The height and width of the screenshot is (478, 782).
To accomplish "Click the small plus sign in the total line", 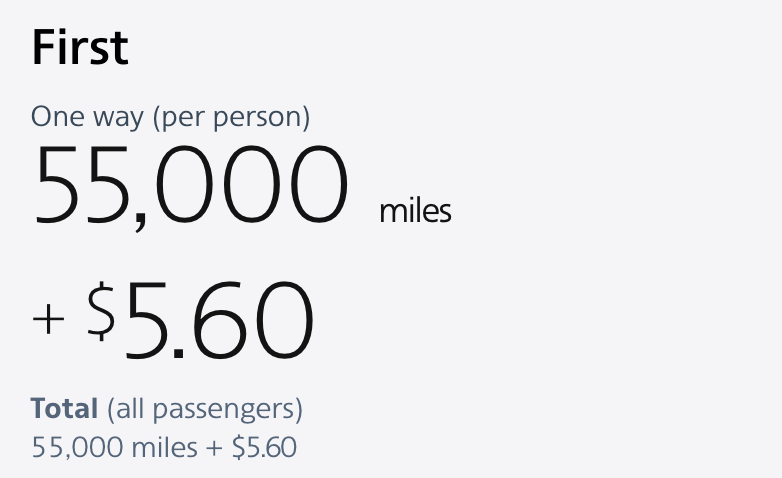I will coord(213,448).
